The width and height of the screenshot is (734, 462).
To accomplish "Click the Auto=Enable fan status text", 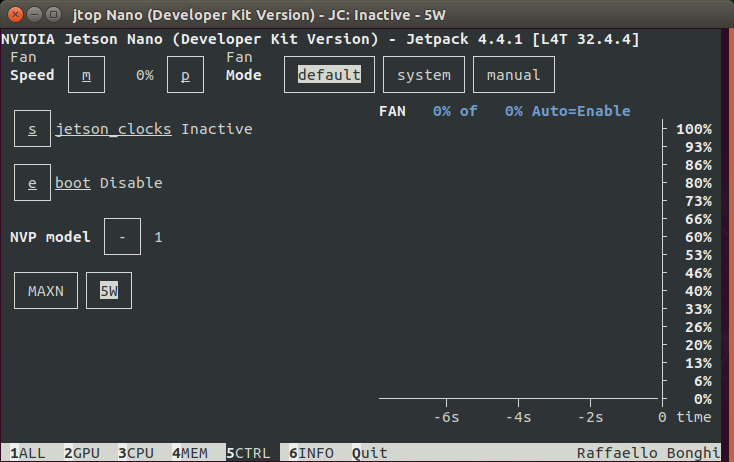I will tap(581, 111).
